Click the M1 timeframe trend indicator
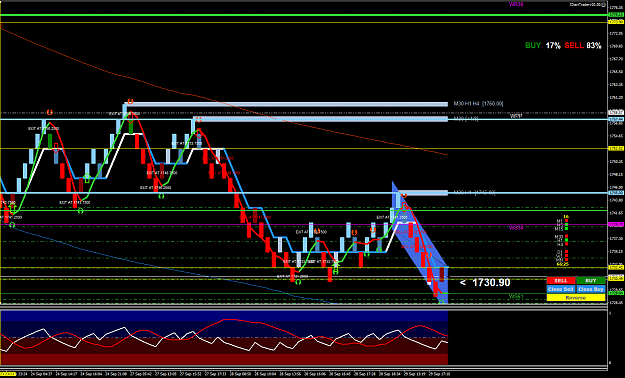This screenshot has height=378, width=625. (x=566, y=220)
